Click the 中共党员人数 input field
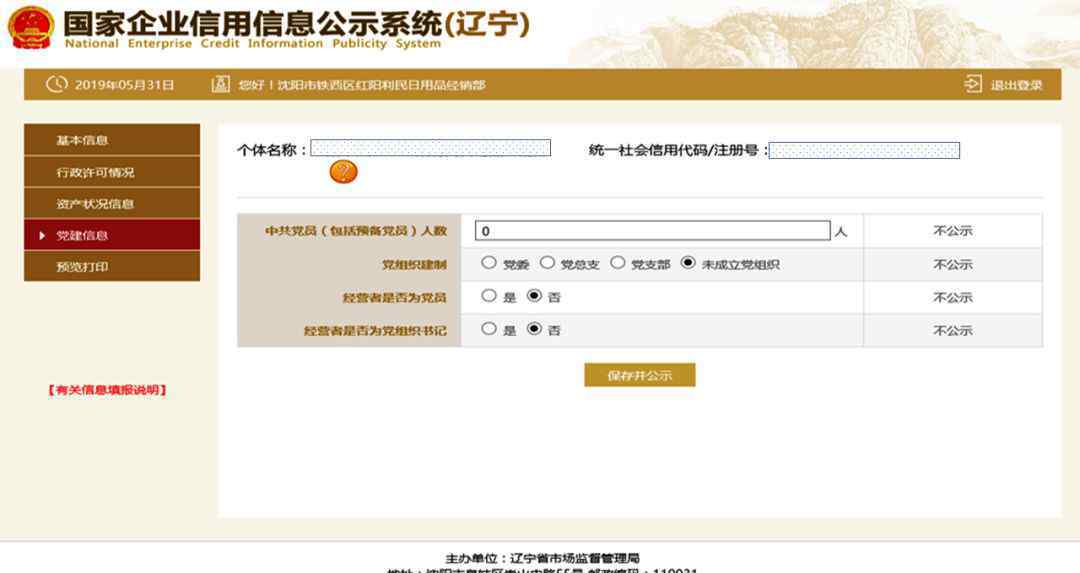 [x=653, y=231]
